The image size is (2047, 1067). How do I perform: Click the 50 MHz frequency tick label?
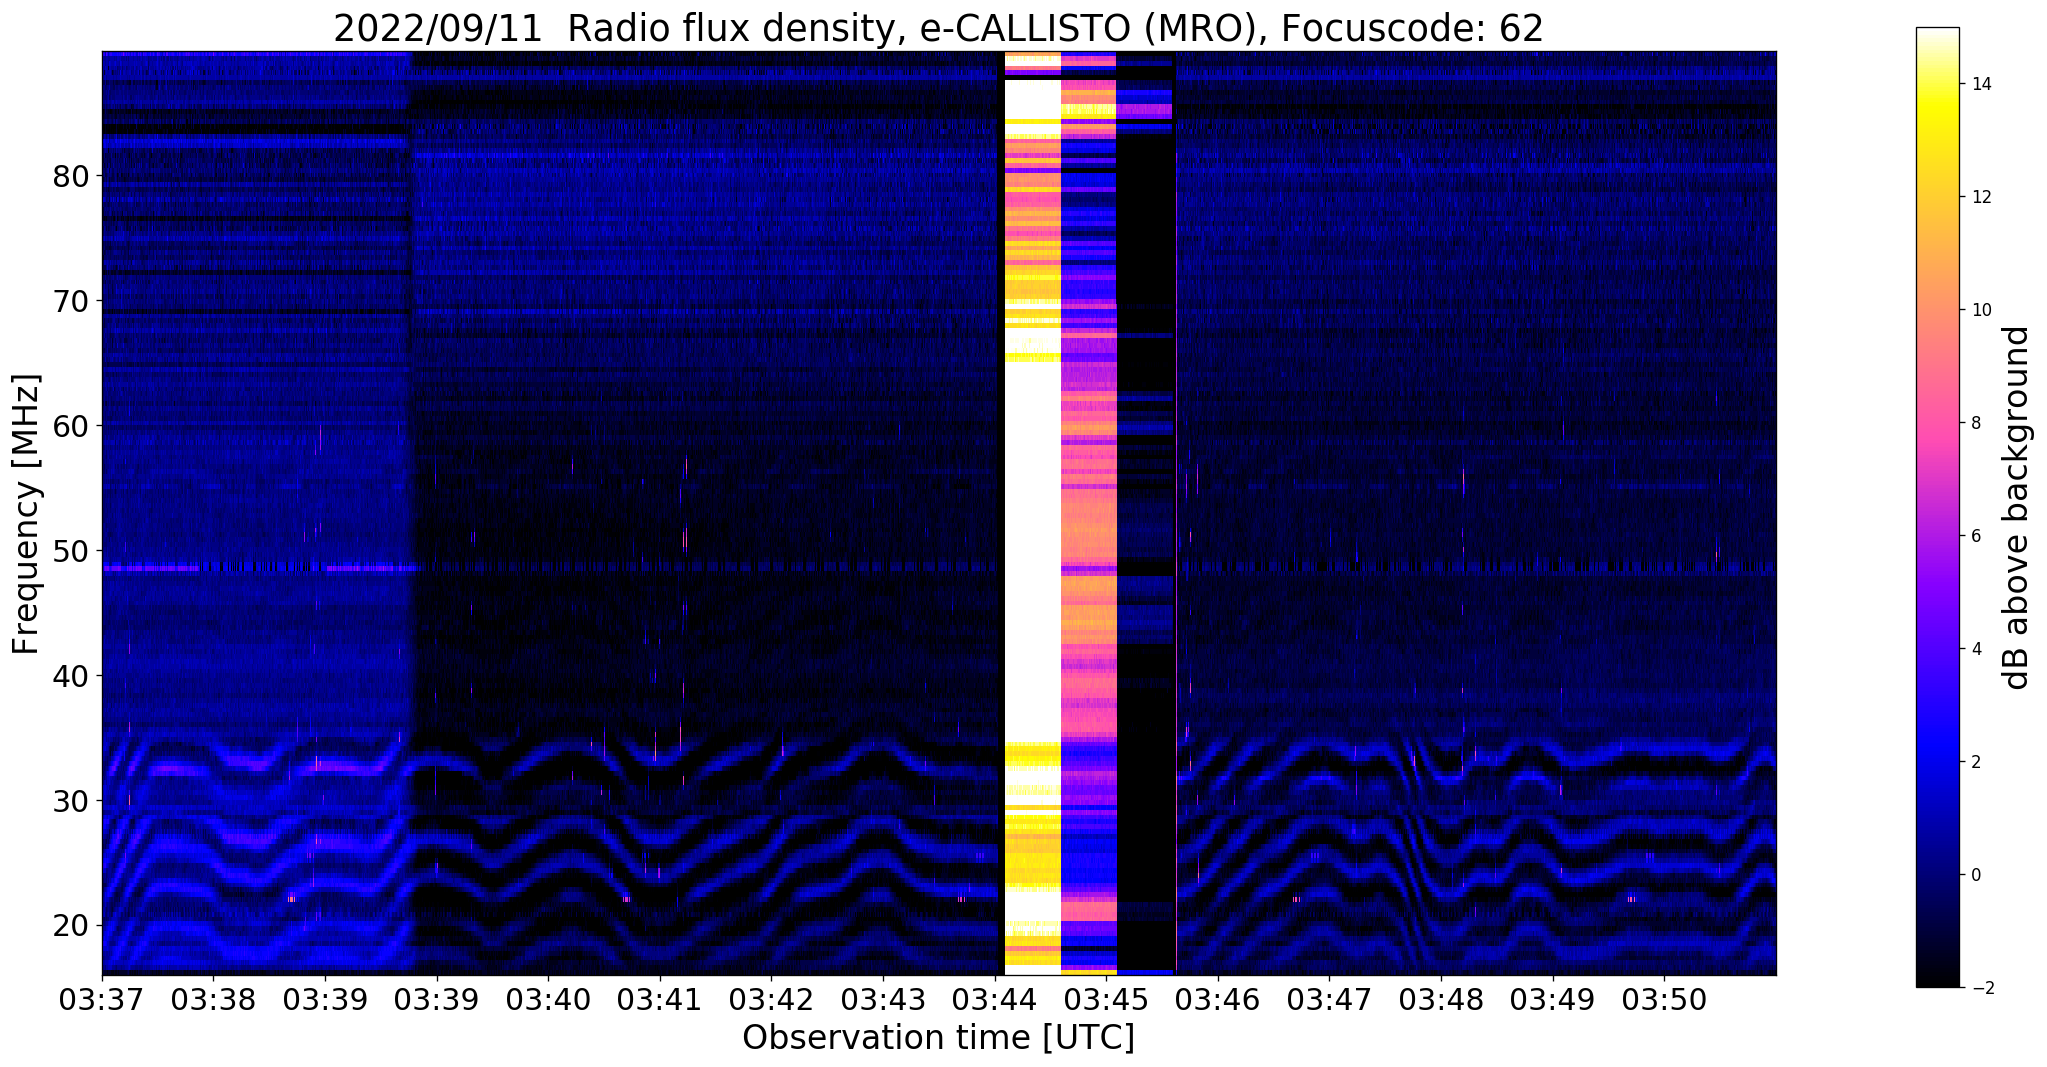point(71,551)
